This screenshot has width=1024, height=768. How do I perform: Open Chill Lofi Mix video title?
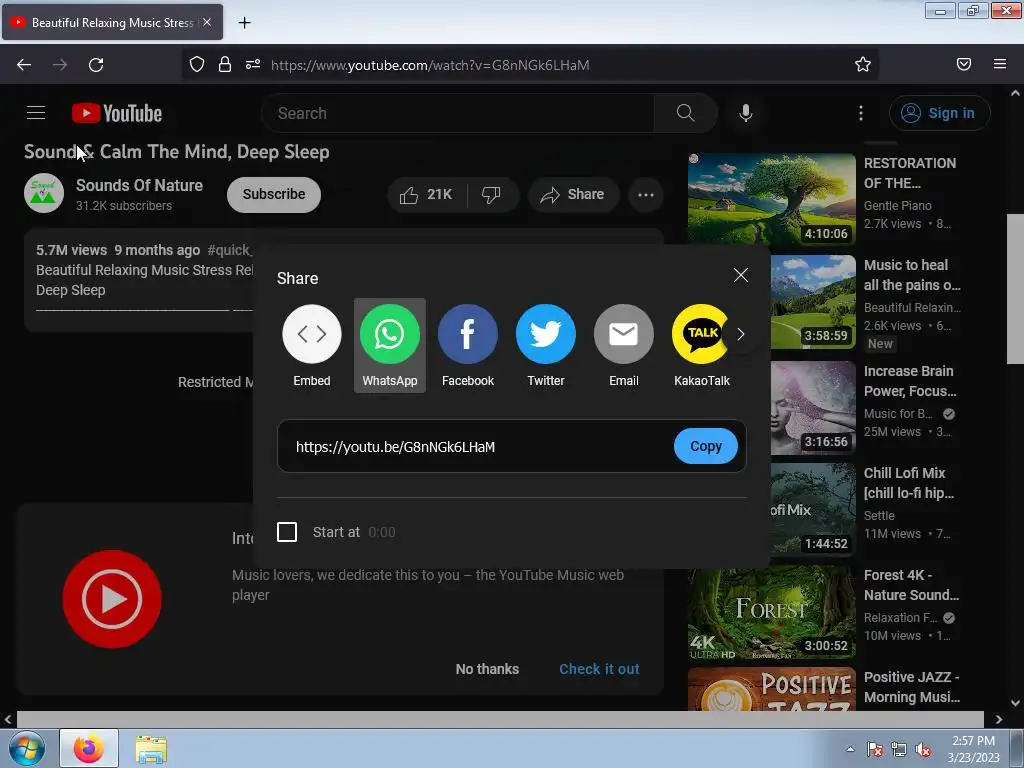tap(908, 483)
